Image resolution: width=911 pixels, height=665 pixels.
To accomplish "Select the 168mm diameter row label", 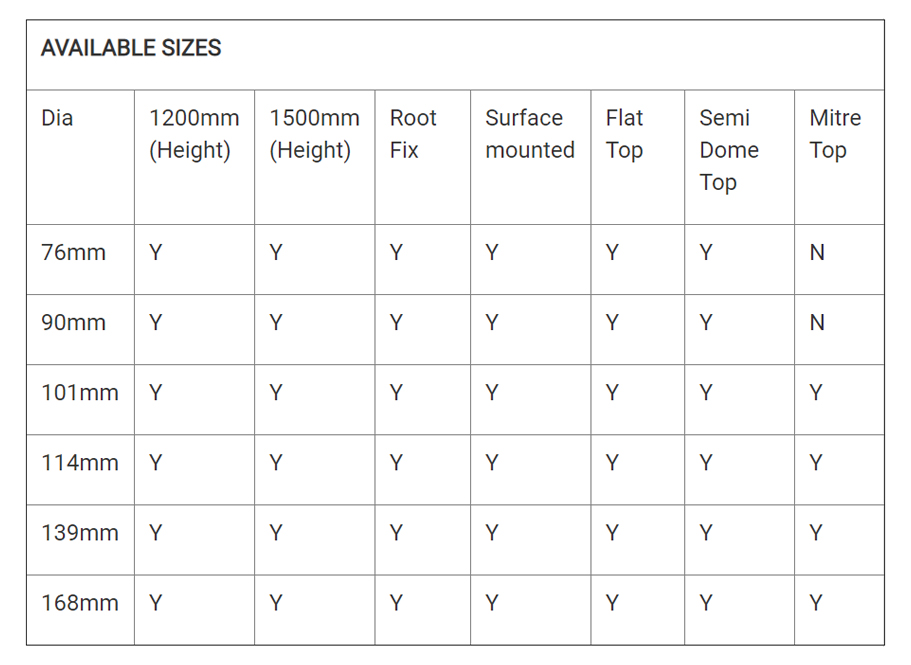I will click(x=80, y=603).
